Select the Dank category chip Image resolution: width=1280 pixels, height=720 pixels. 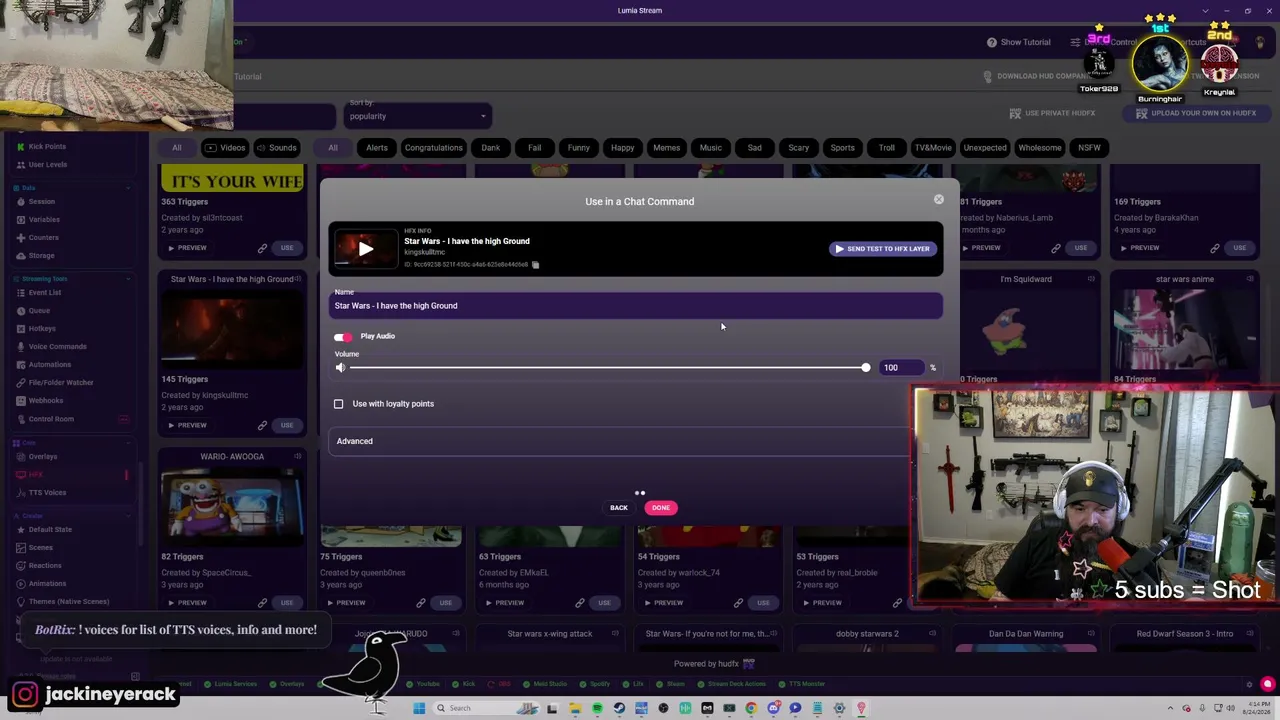coord(491,148)
